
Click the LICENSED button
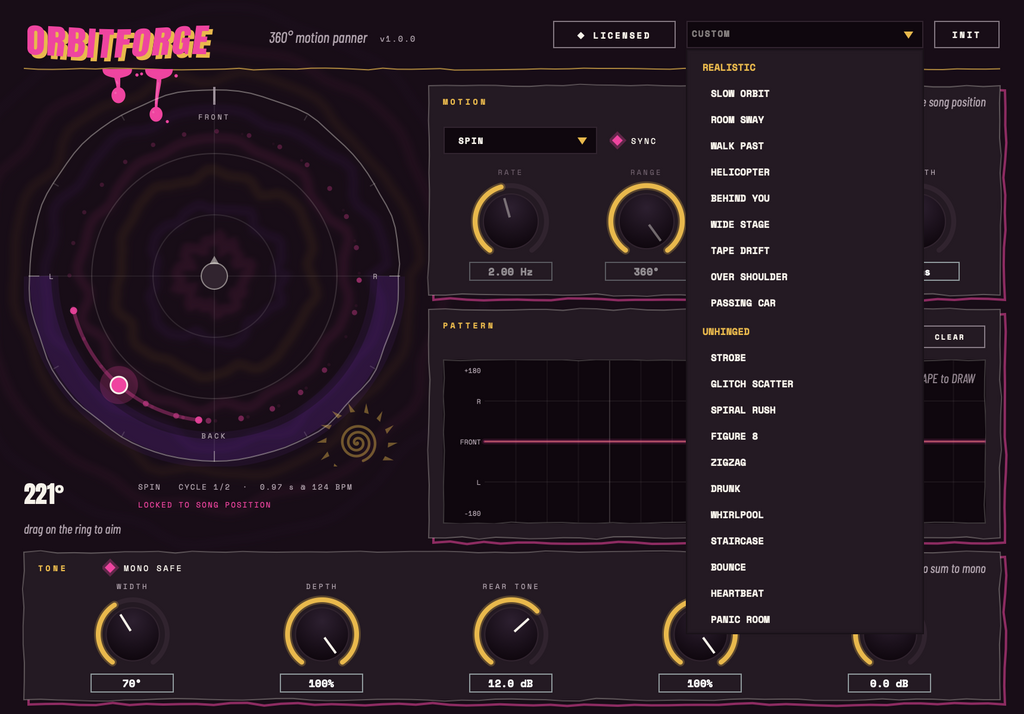point(614,35)
